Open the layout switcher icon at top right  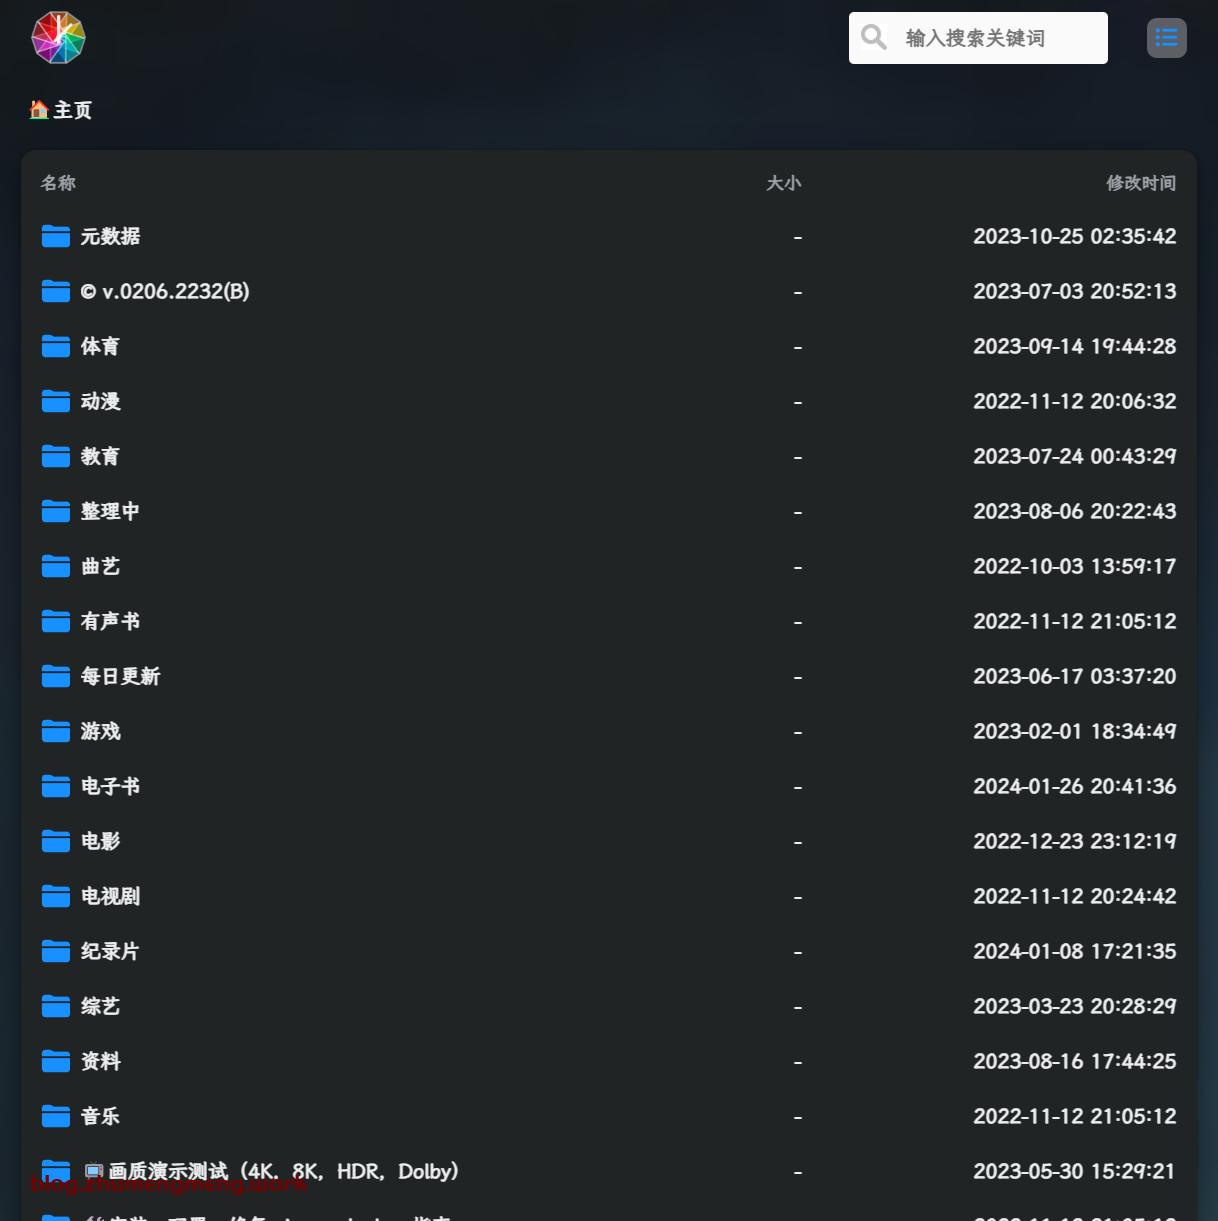pos(1166,37)
